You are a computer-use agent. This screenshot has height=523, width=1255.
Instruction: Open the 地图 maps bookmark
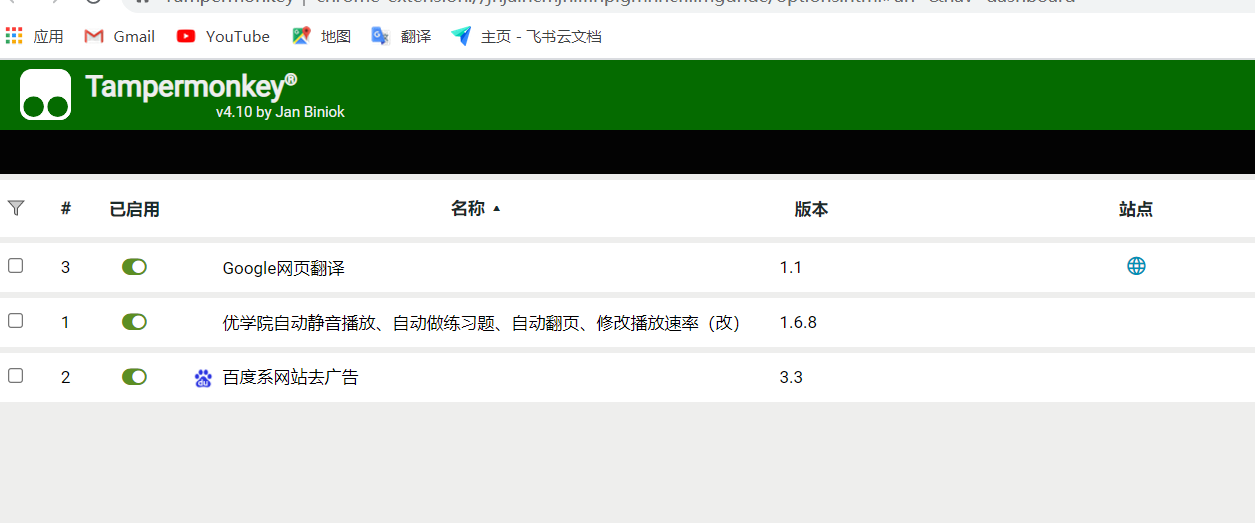321,36
